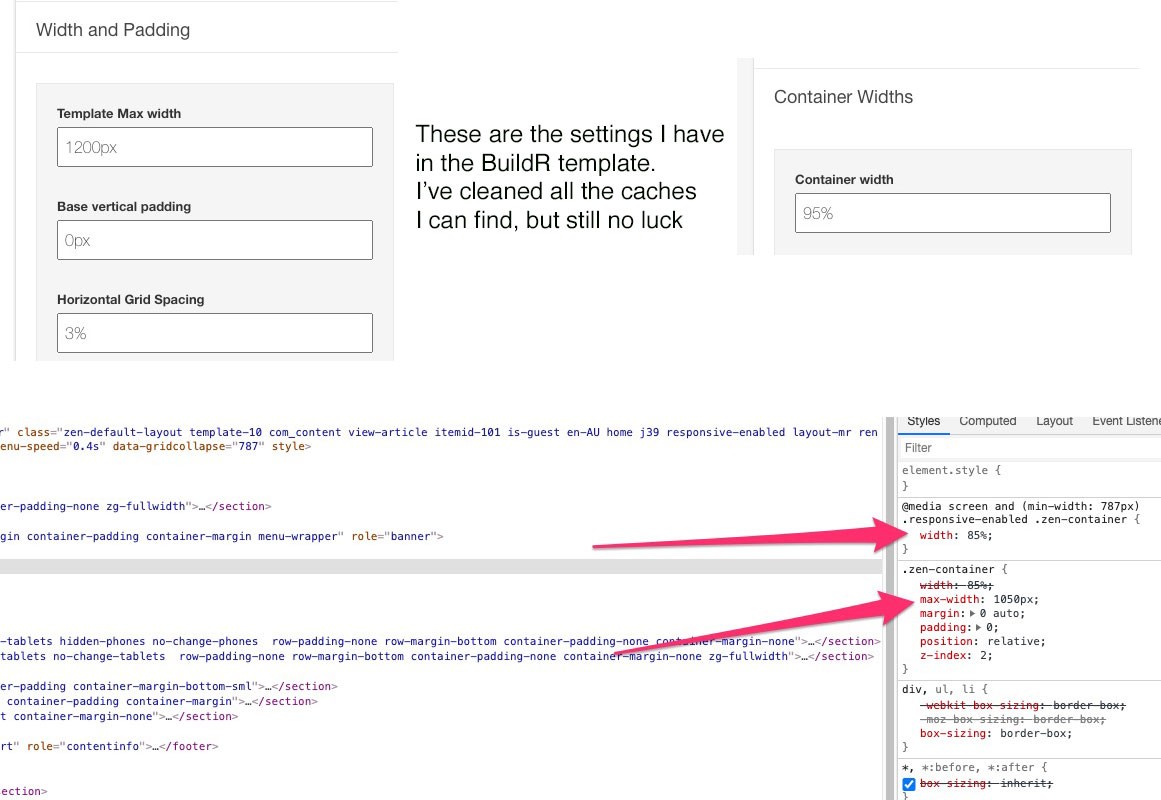Screen dimensions: 1161x800
Task: Expand the margin shorthand triangle
Action: pos(972,614)
